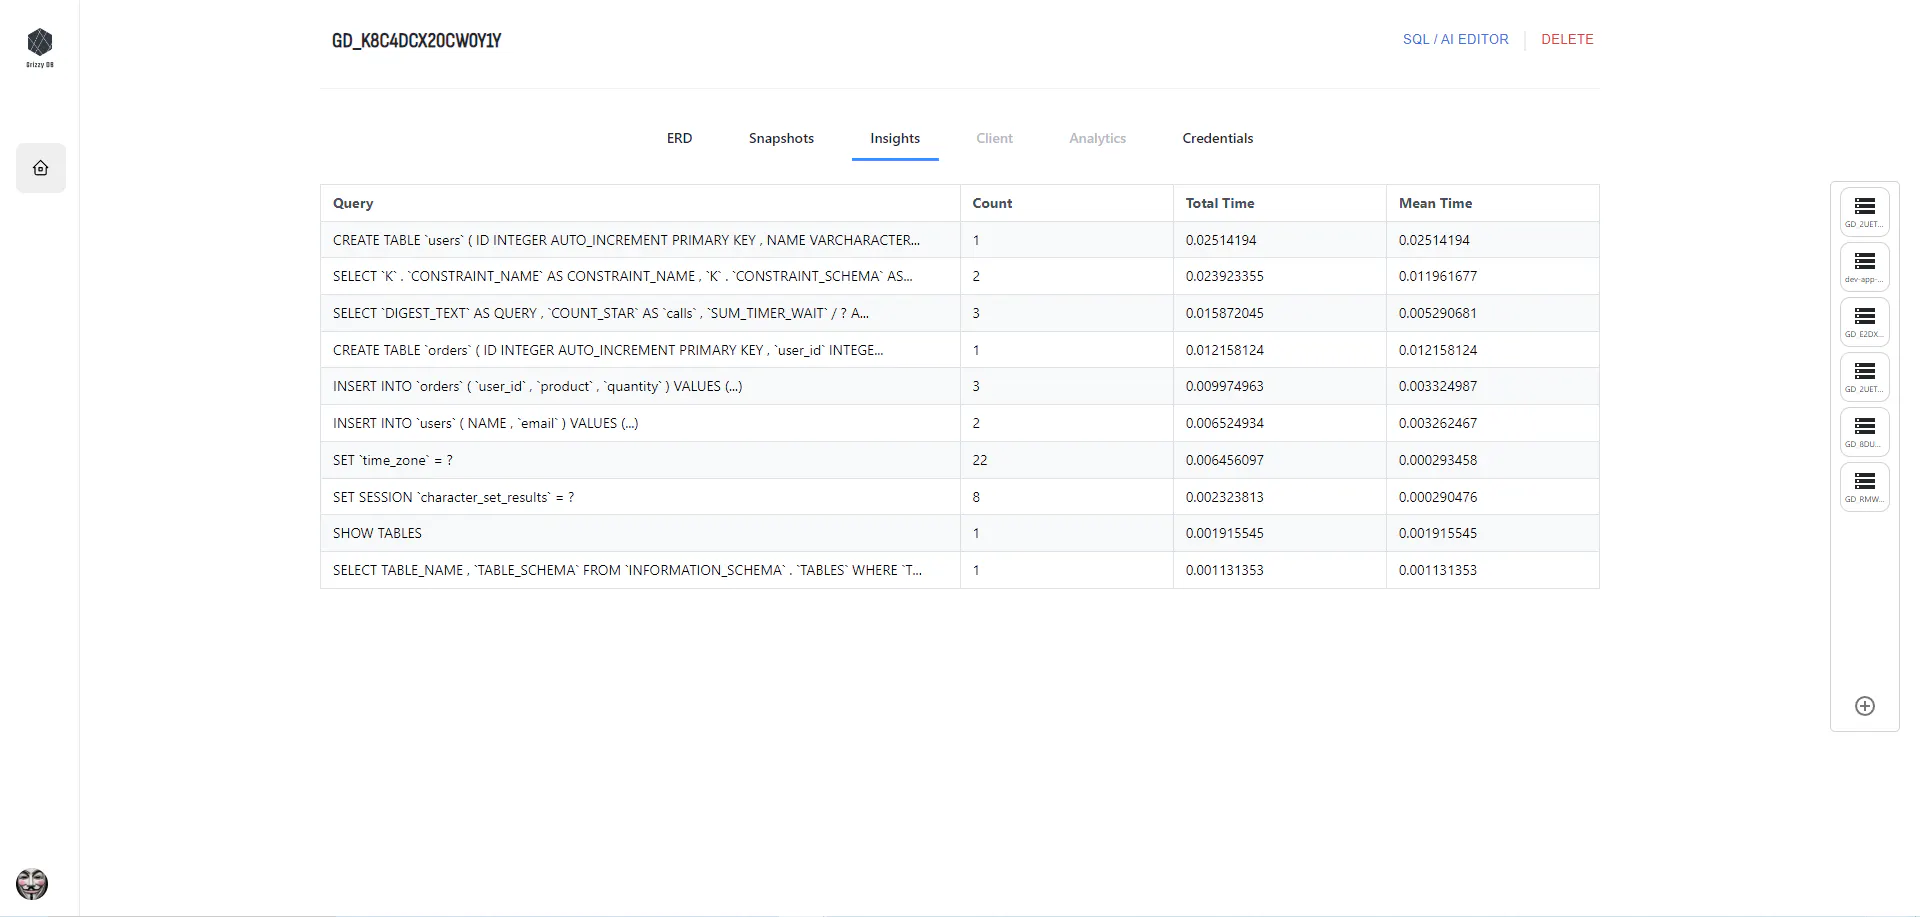Screen dimensions: 1920x917
Task: Open the GD_E2DX database icon
Action: point(1865,322)
